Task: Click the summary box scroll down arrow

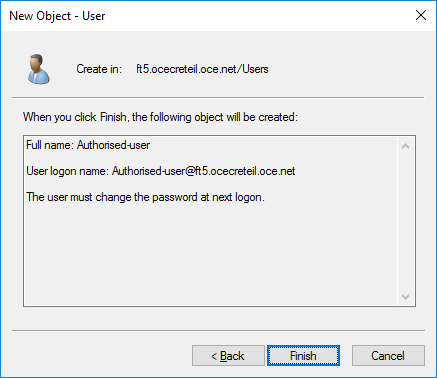Action: [x=406, y=296]
